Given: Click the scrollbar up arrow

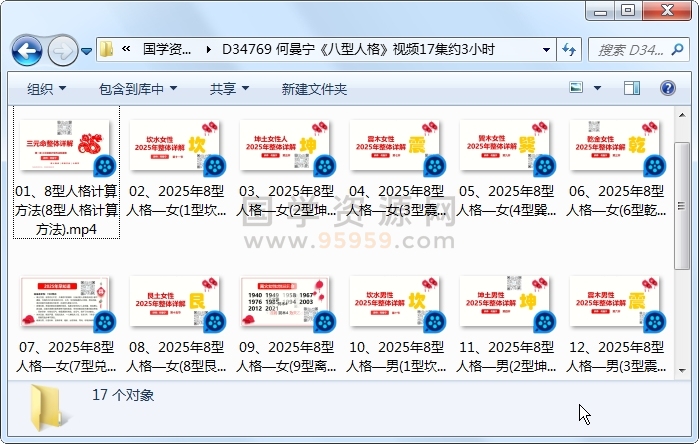Looking at the screenshot, I should [682, 115].
